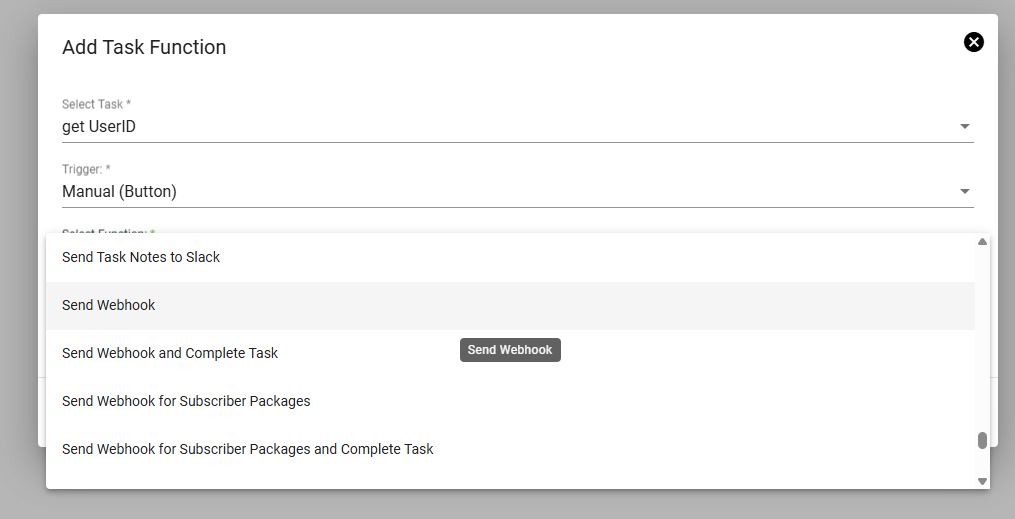Pick 'Send Webhook and Complete Task' option
Screen dimensions: 1015x519
pyautogui.click(x=510, y=353)
